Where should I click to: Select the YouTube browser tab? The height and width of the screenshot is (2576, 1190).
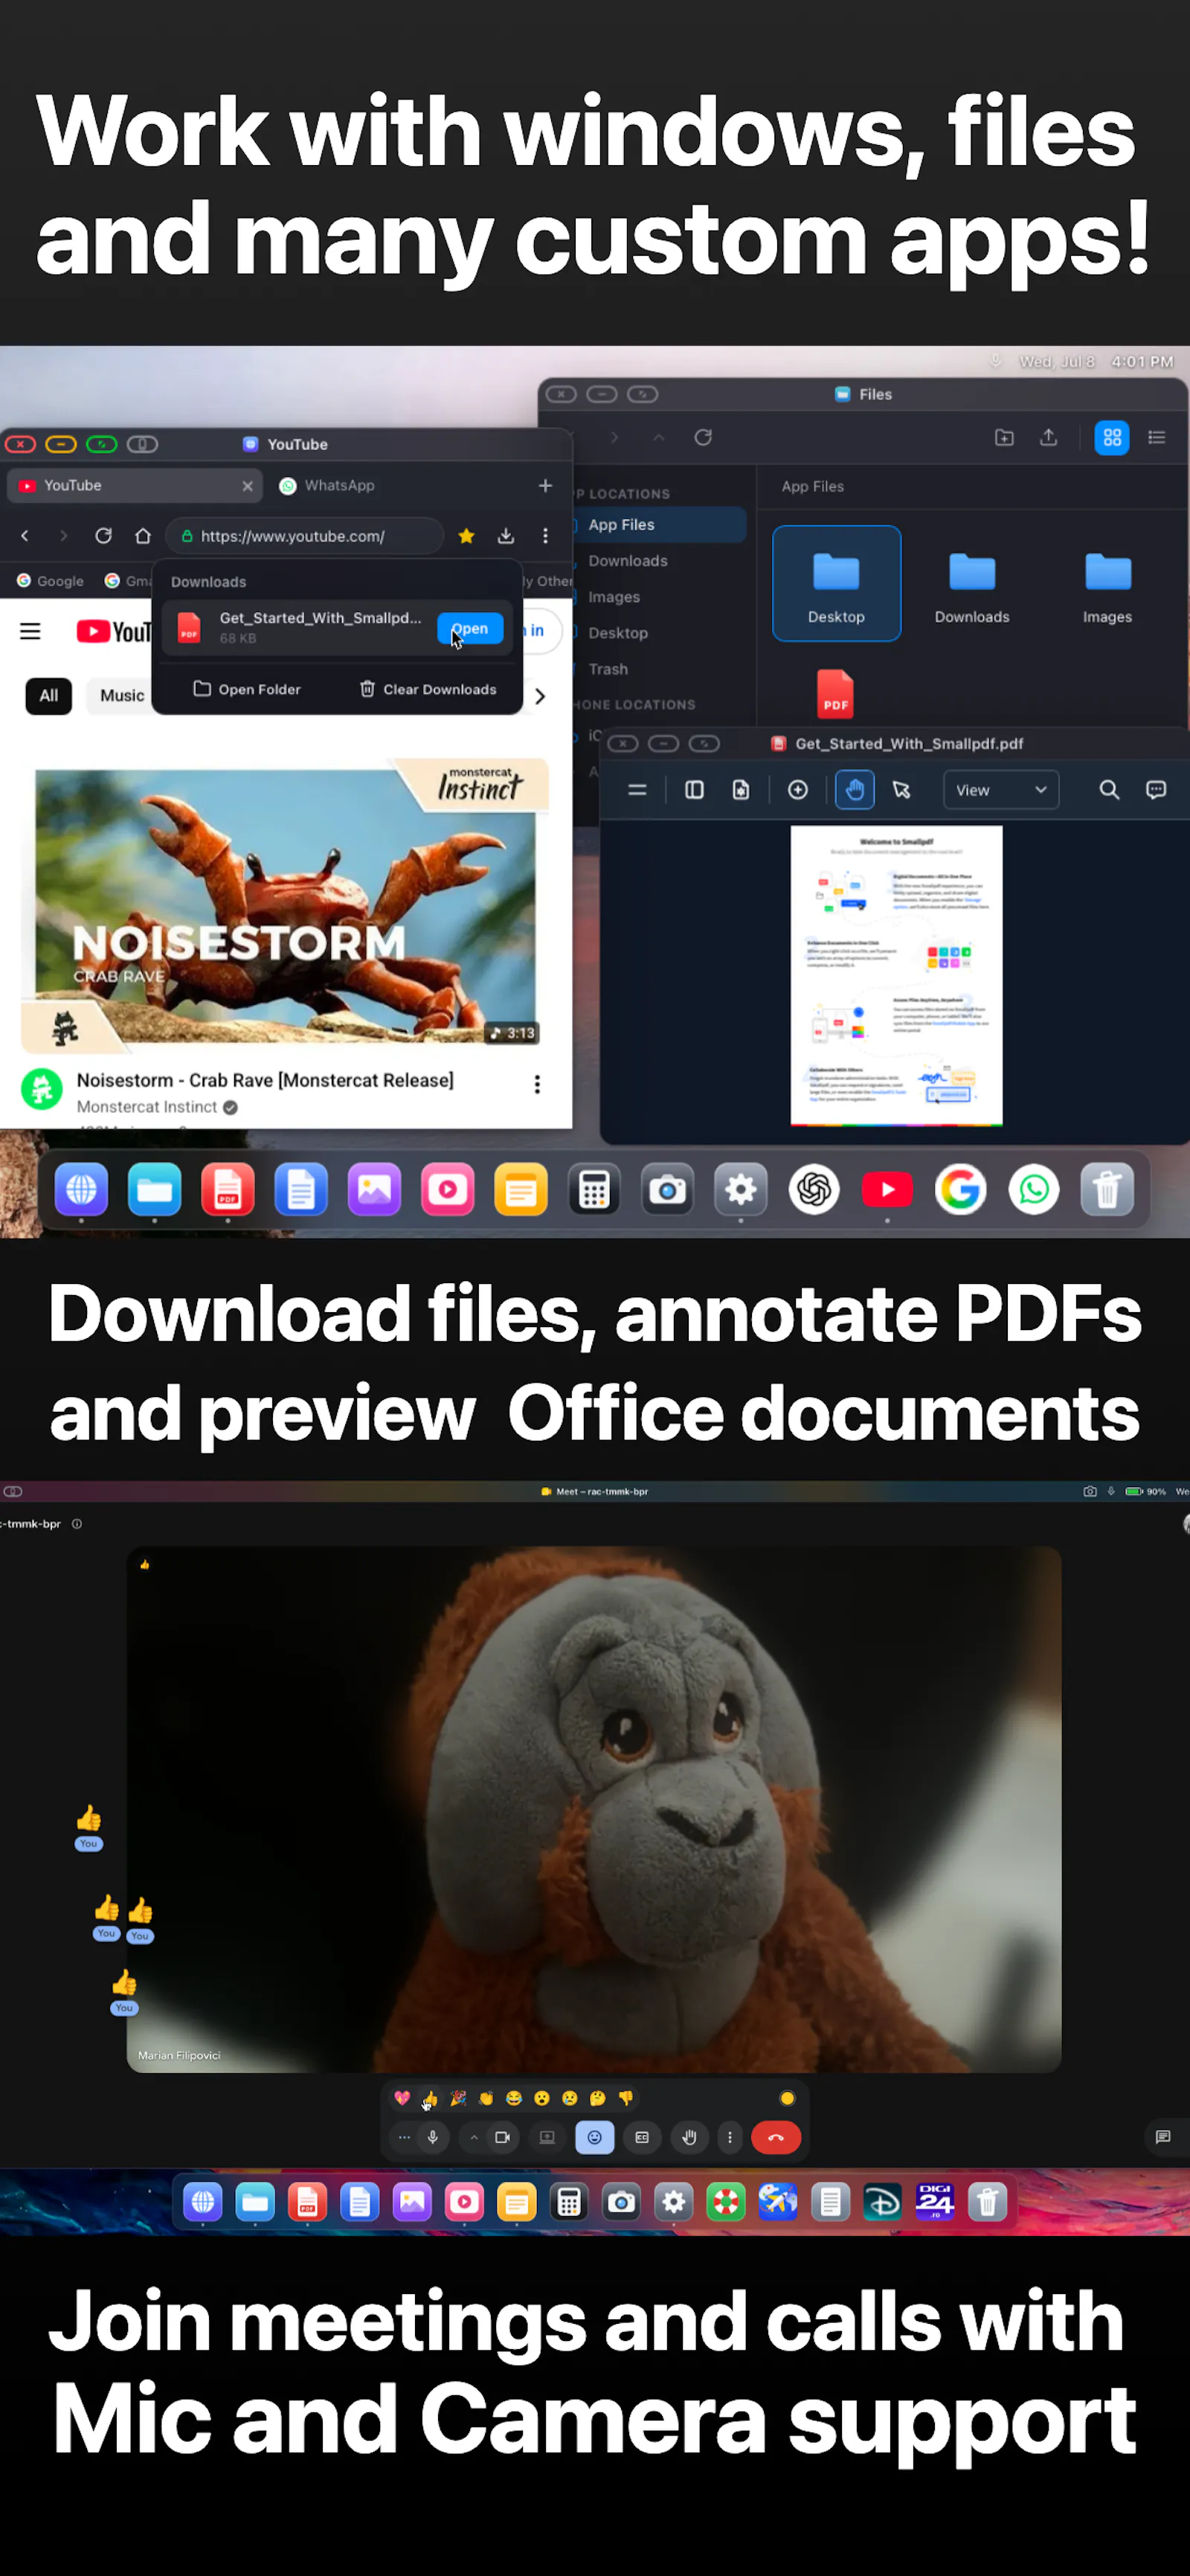click(x=134, y=485)
